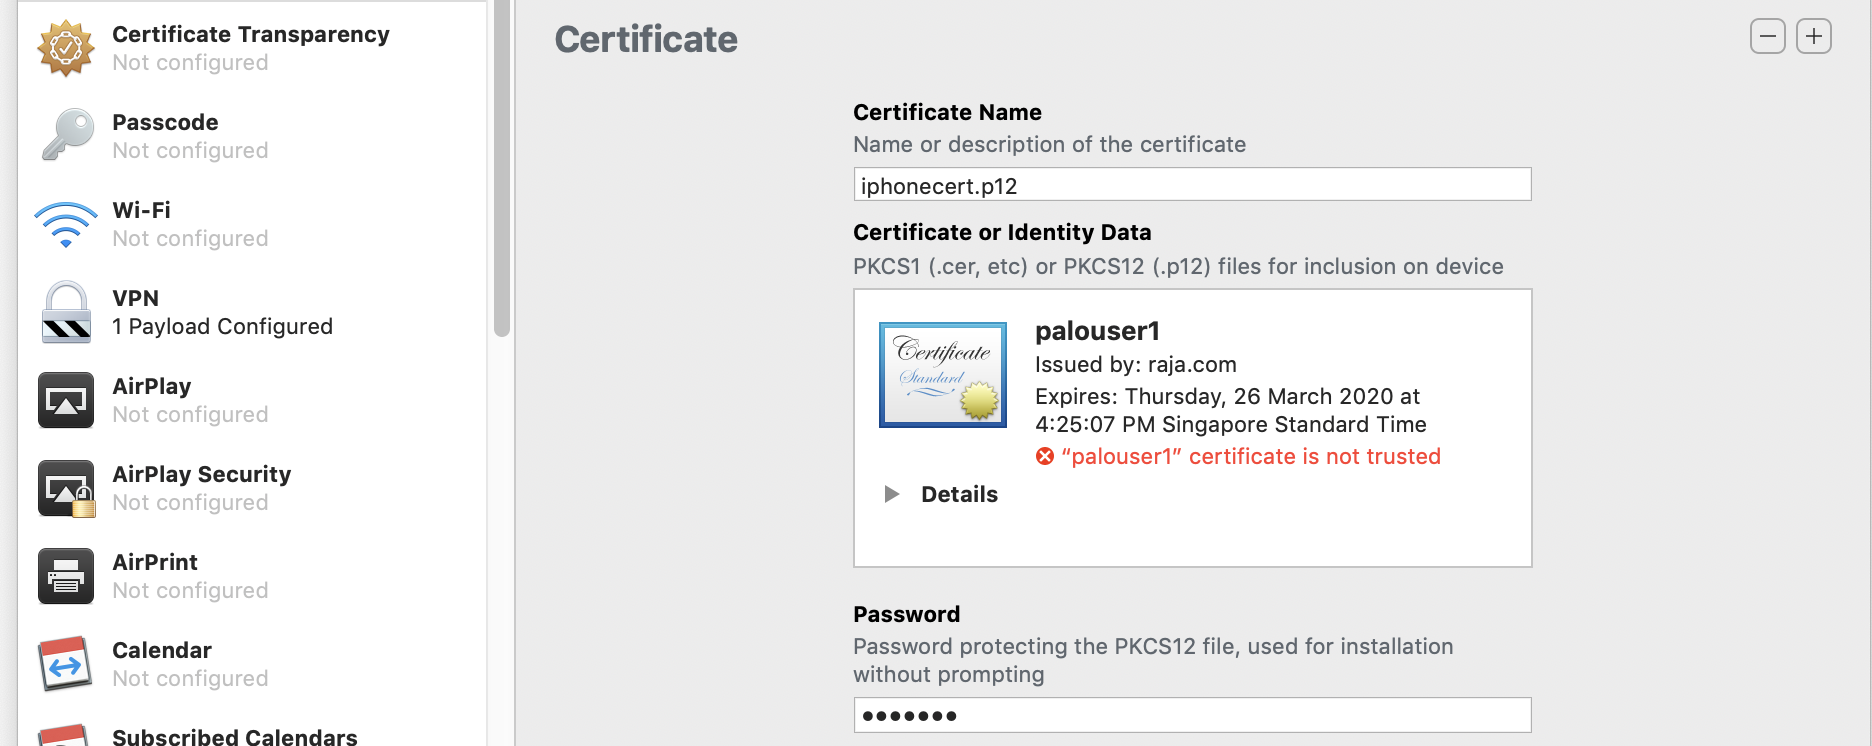Screen dimensions: 1872x746
Task: Select Subscribed Calendars payload in sidebar
Action: (234, 736)
